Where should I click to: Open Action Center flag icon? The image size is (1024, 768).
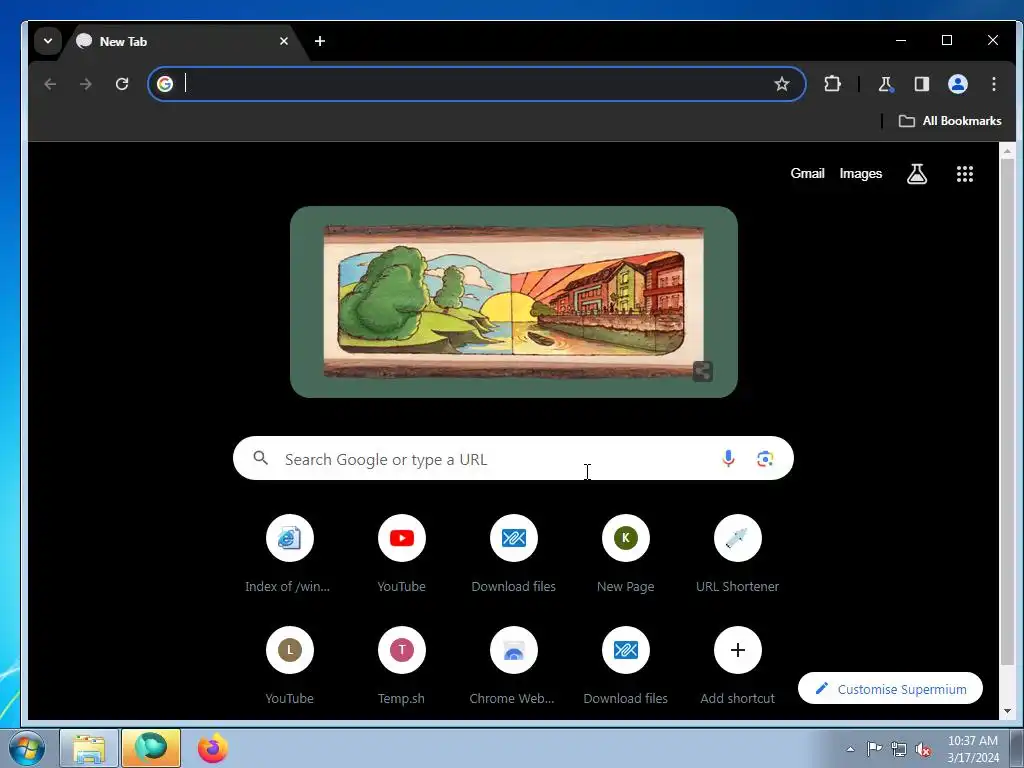tap(874, 749)
